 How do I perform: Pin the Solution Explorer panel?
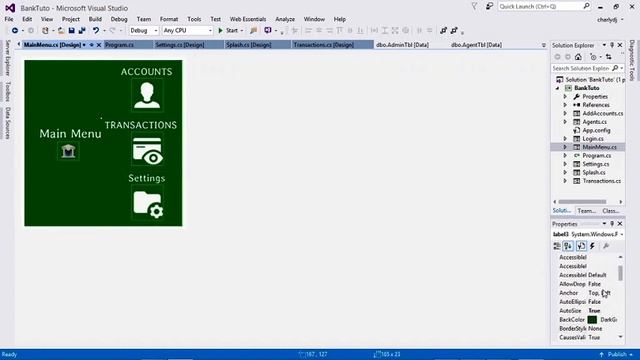pyautogui.click(x=612, y=45)
